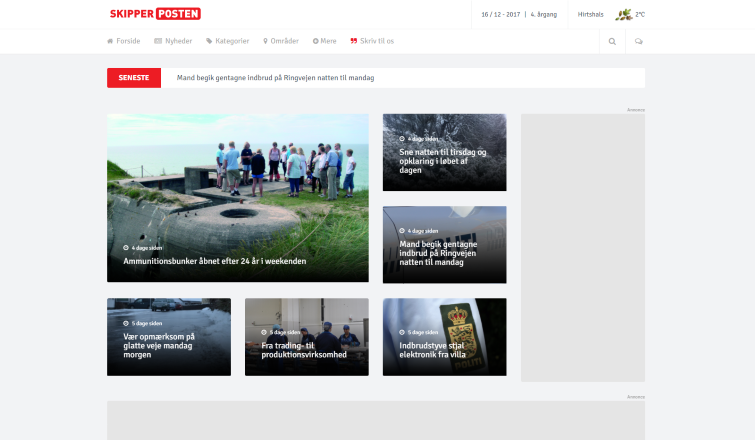
Task: Click clock icon on Ammunitionsbunker article
Action: click(126, 248)
